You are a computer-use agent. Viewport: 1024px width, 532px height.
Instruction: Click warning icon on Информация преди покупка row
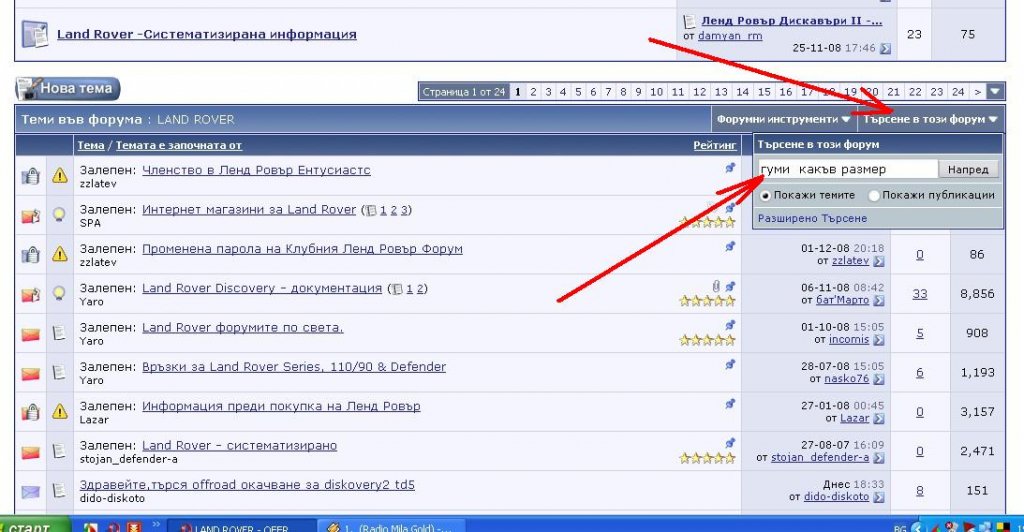point(59,411)
